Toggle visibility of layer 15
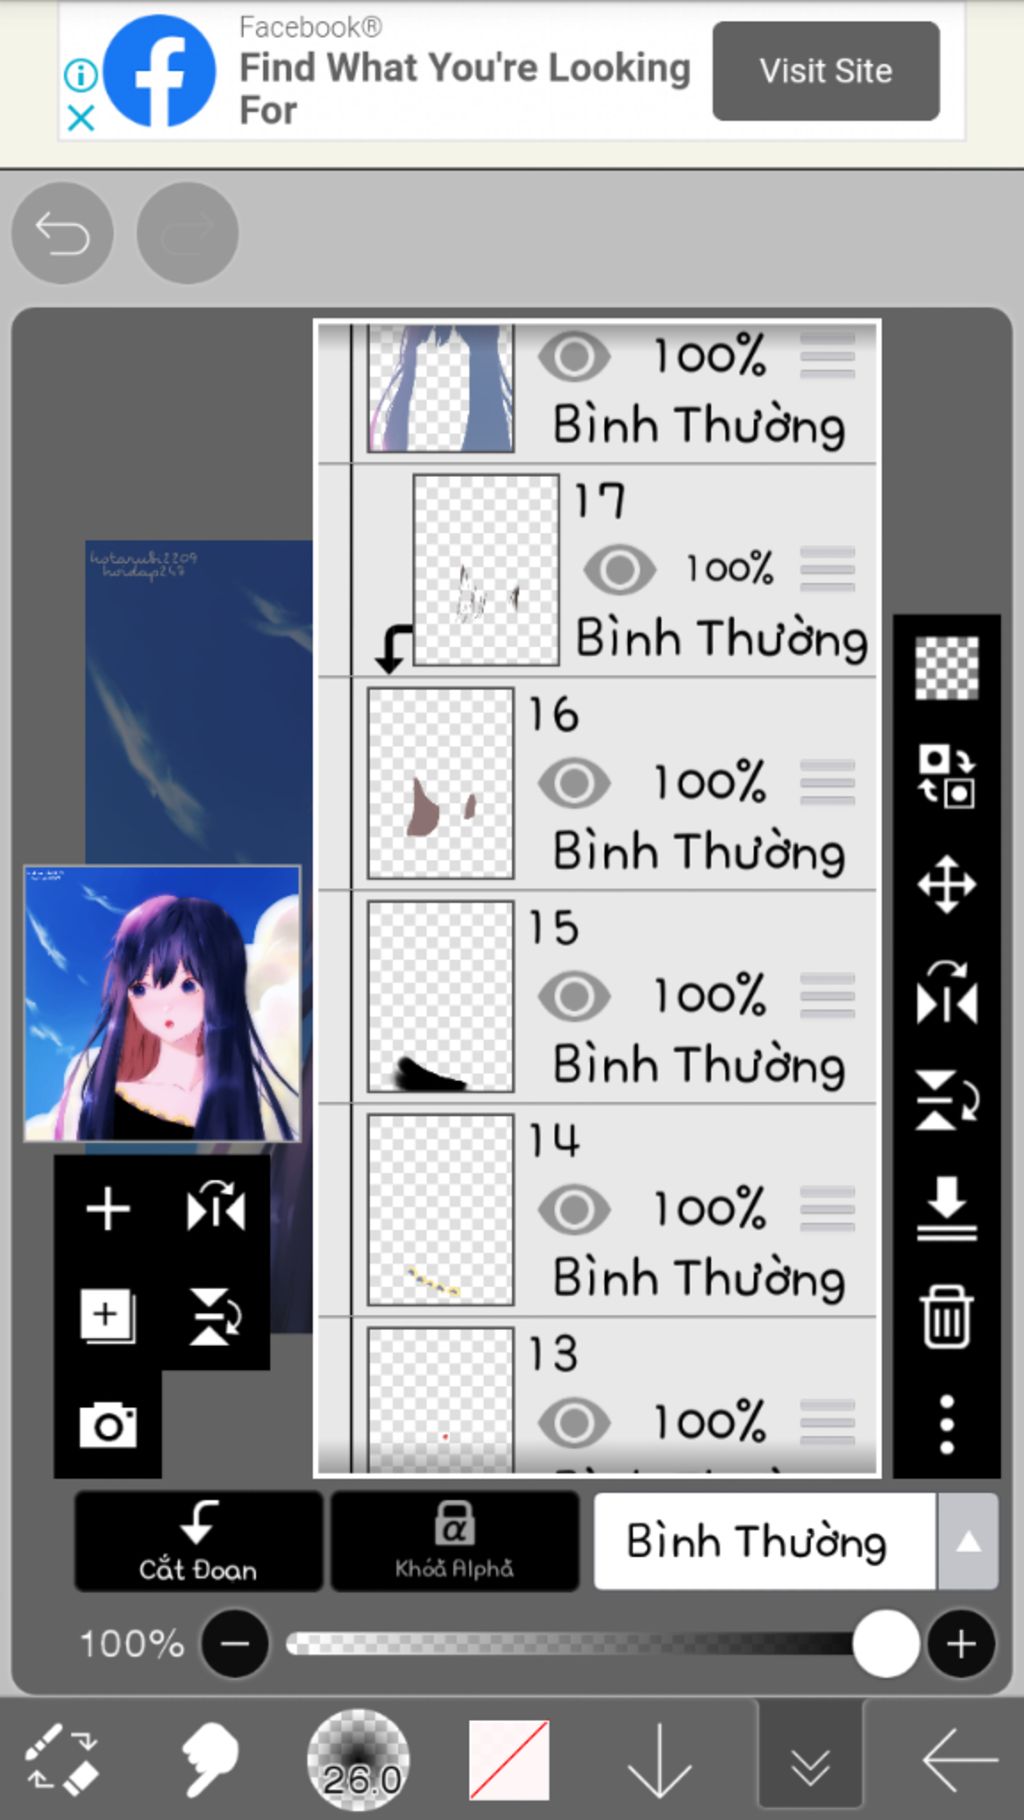Screen dimensions: 1024x1820 [574, 996]
